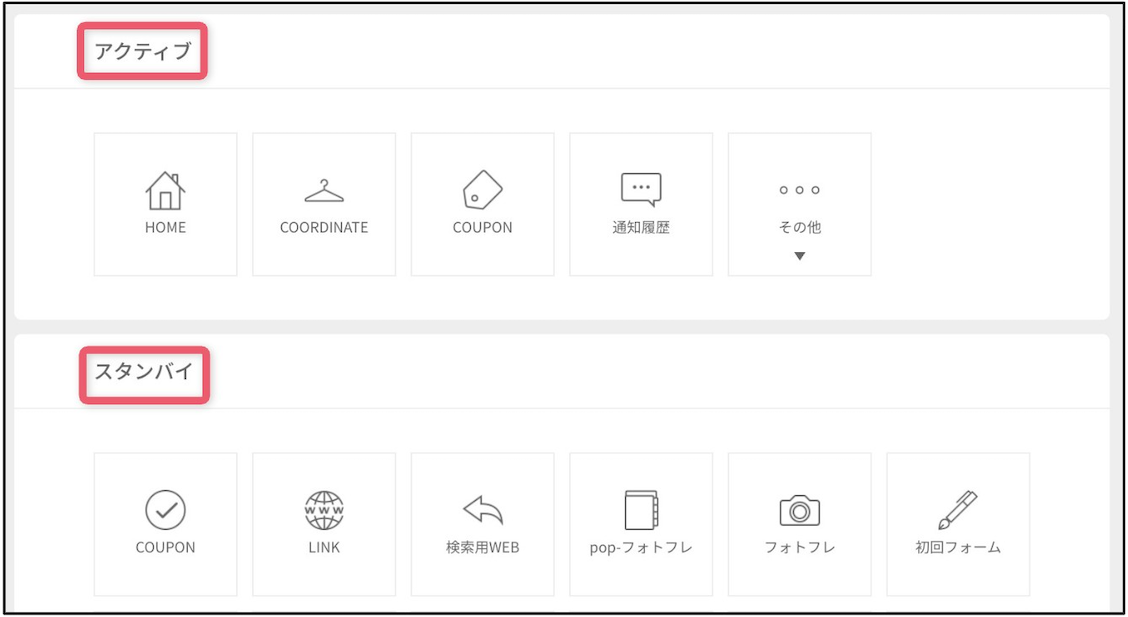The height and width of the screenshot is (617, 1128).
Task: Click the フォトフレ camera icon
Action: [799, 510]
